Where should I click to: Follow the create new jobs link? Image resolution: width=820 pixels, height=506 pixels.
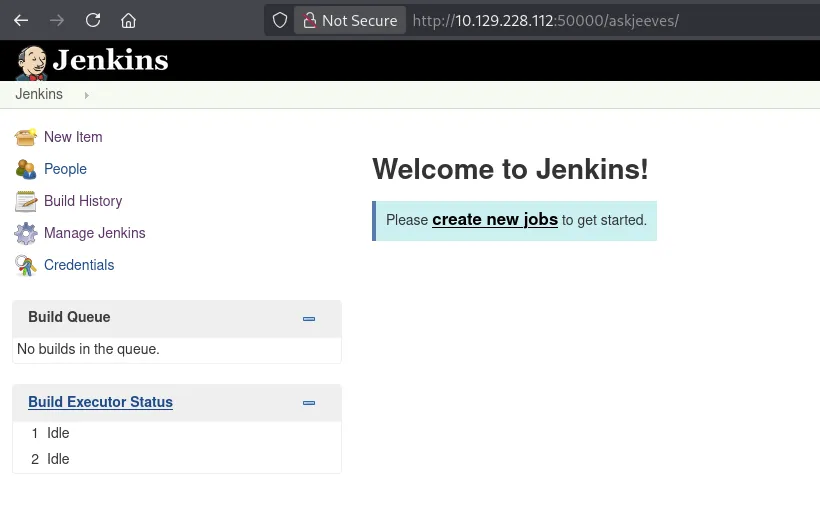coord(495,220)
